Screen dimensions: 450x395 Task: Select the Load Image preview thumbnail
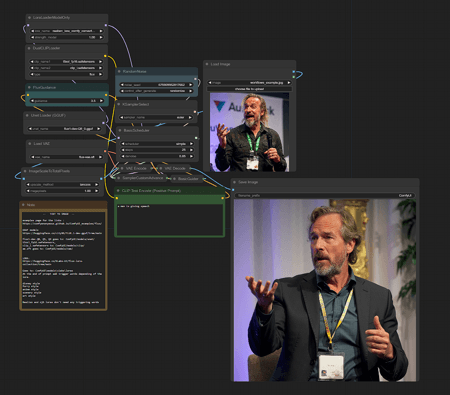pos(249,132)
